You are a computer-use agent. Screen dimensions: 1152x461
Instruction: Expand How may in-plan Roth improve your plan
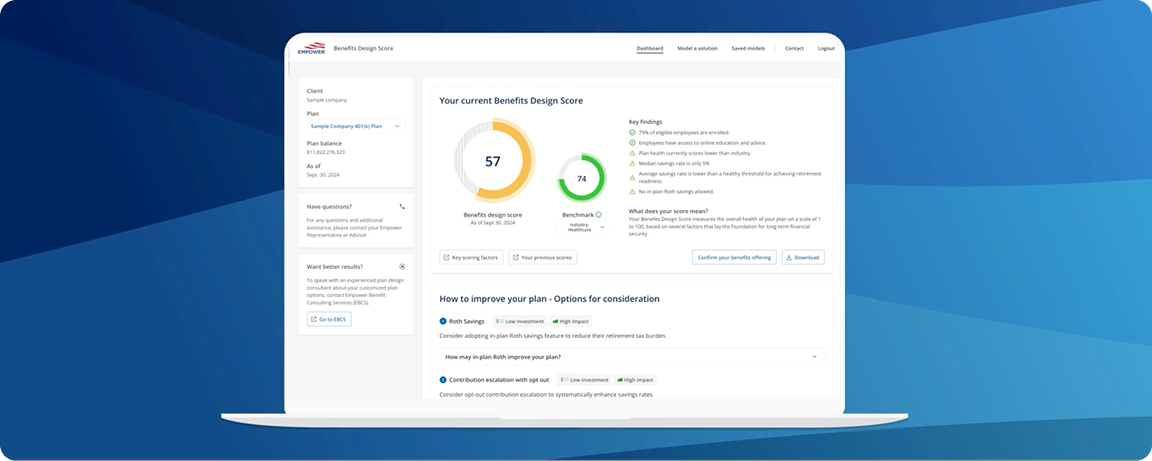tap(632, 357)
